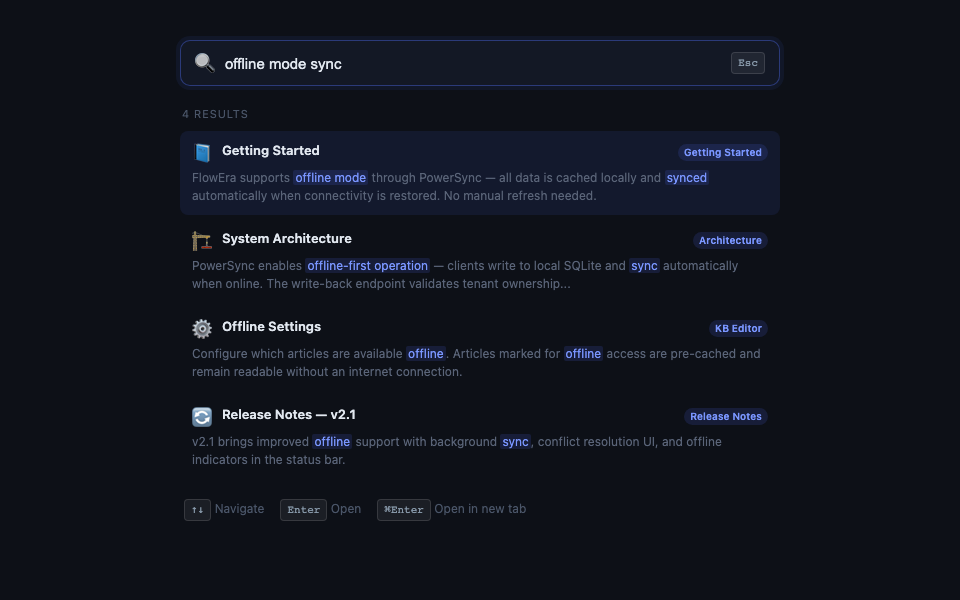Click the Enter key Open hint
Image resolution: width=960 pixels, height=600 pixels.
click(303, 510)
